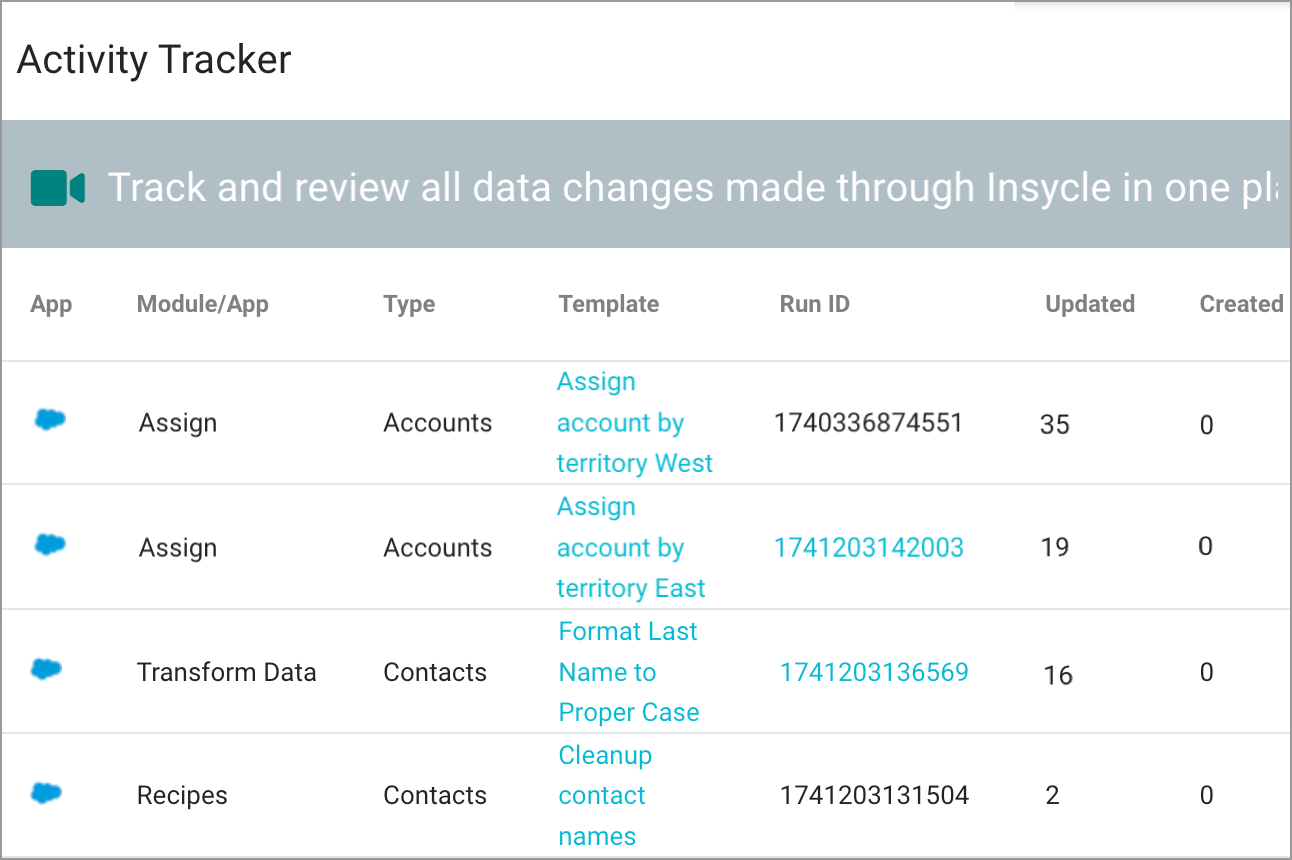Open the Assign account by territory East template

631,547
